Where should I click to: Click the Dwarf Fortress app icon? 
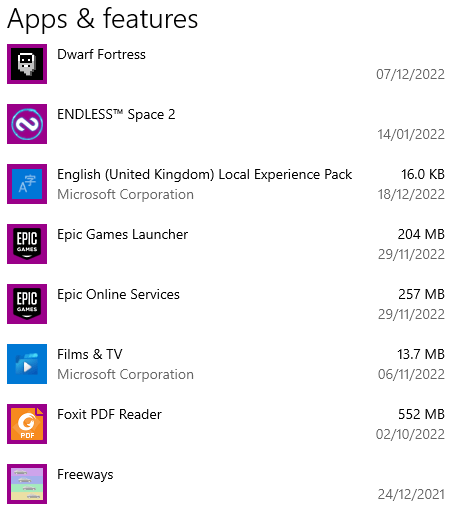point(27,64)
